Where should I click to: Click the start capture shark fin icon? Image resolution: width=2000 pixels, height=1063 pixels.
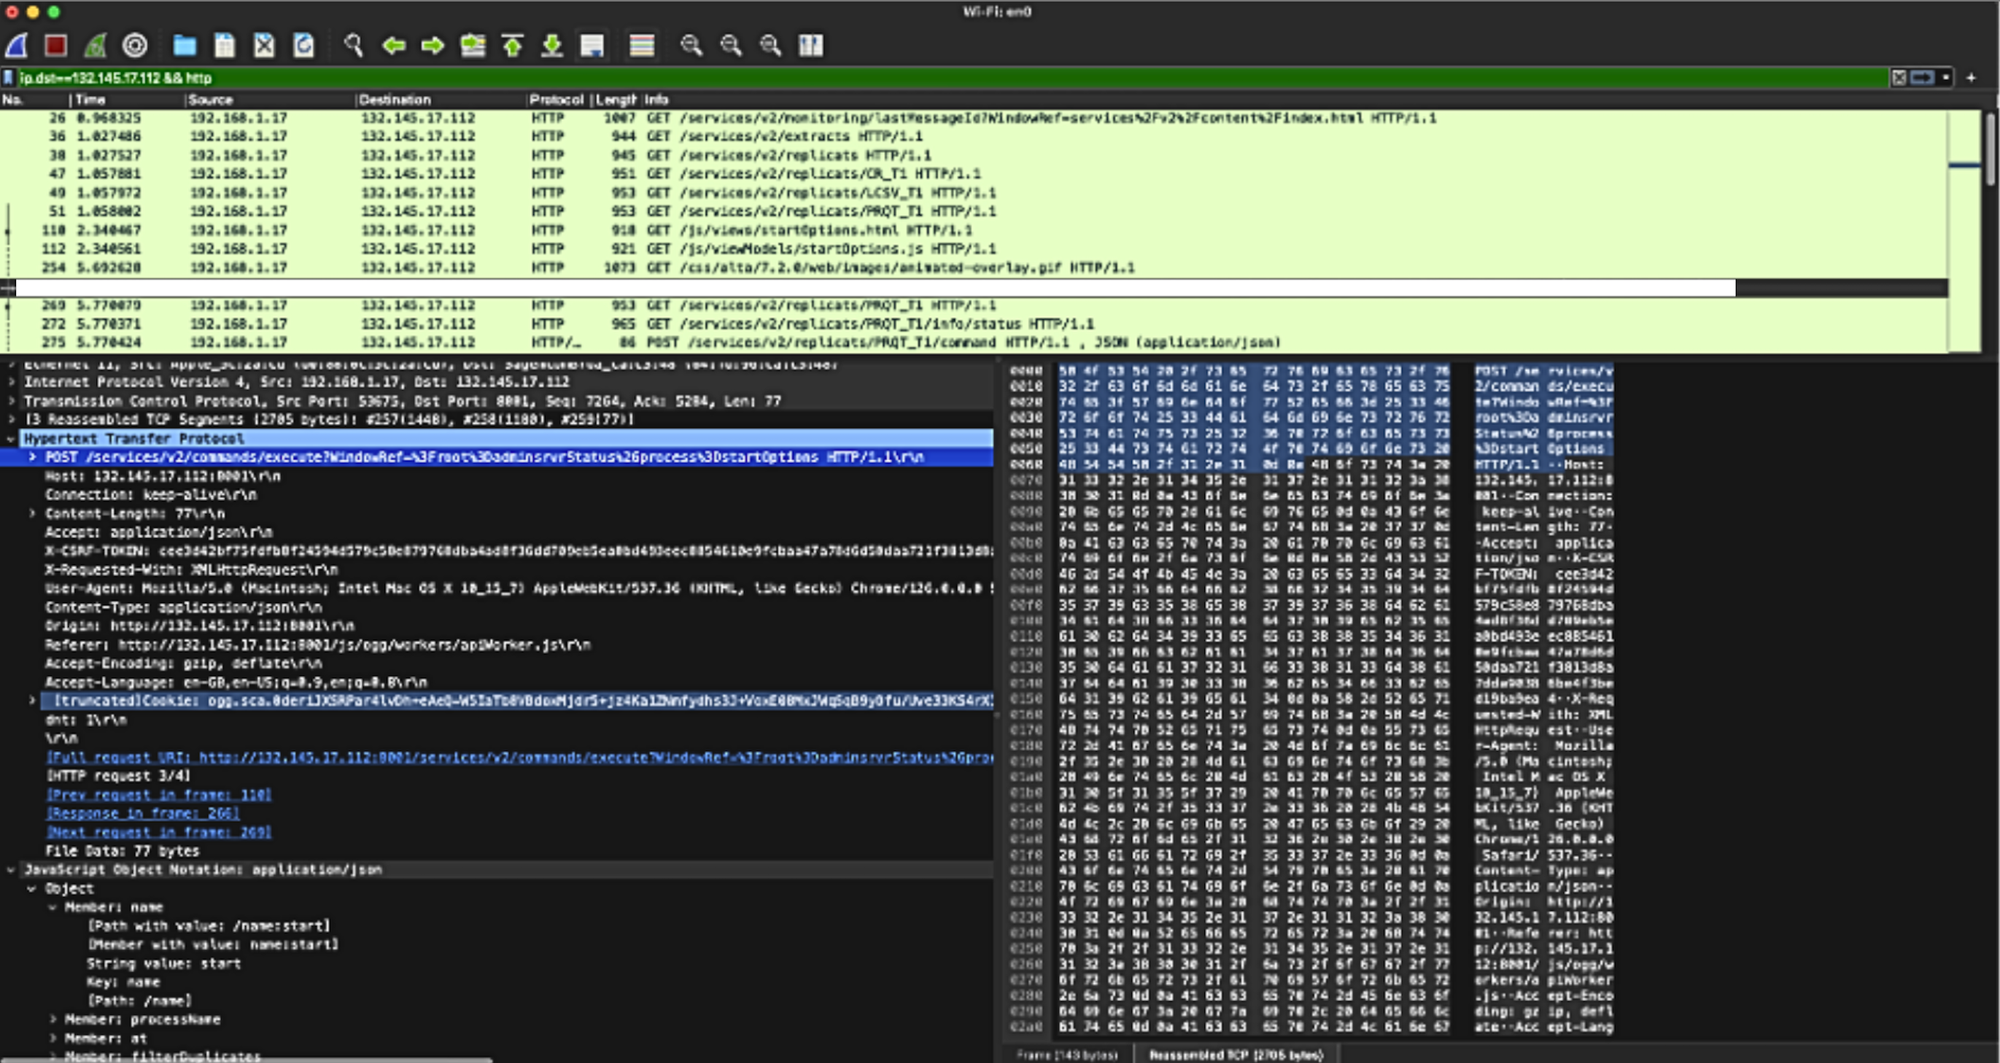click(17, 45)
